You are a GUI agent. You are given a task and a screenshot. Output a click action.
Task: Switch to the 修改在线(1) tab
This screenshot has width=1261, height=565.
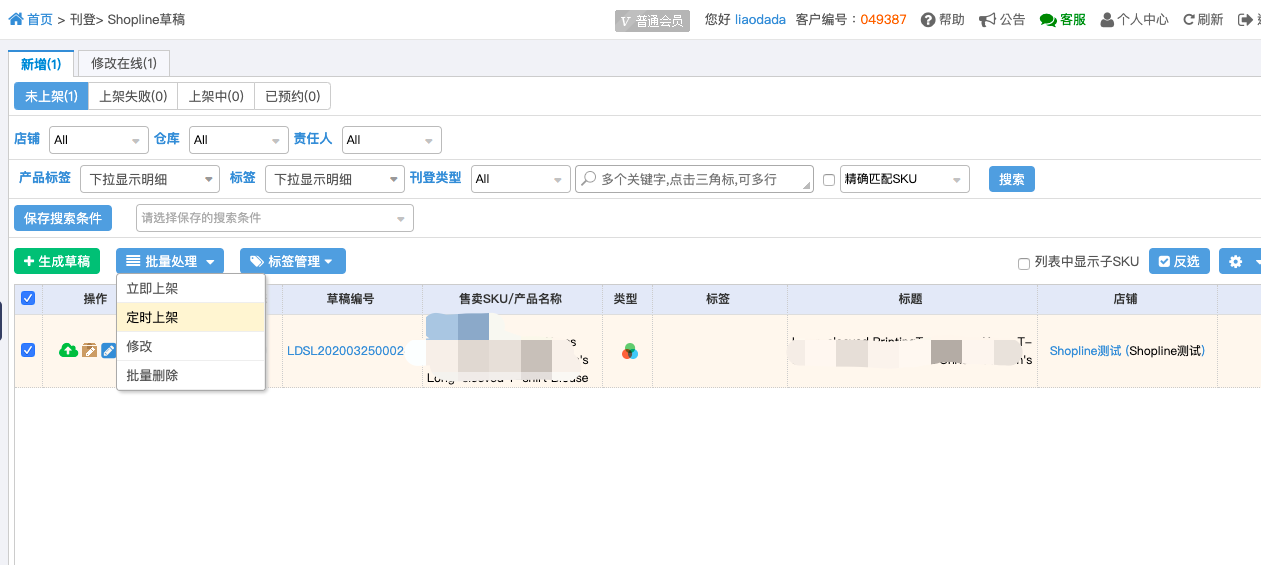[x=124, y=63]
